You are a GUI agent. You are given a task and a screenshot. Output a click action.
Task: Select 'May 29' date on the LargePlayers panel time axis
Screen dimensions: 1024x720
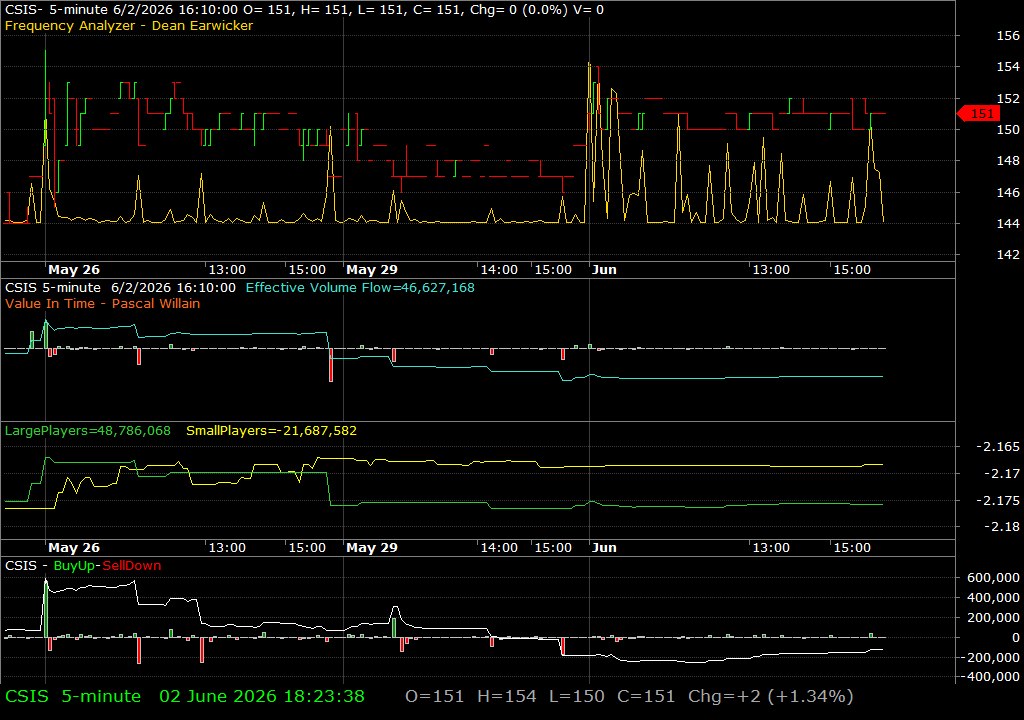tap(372, 548)
